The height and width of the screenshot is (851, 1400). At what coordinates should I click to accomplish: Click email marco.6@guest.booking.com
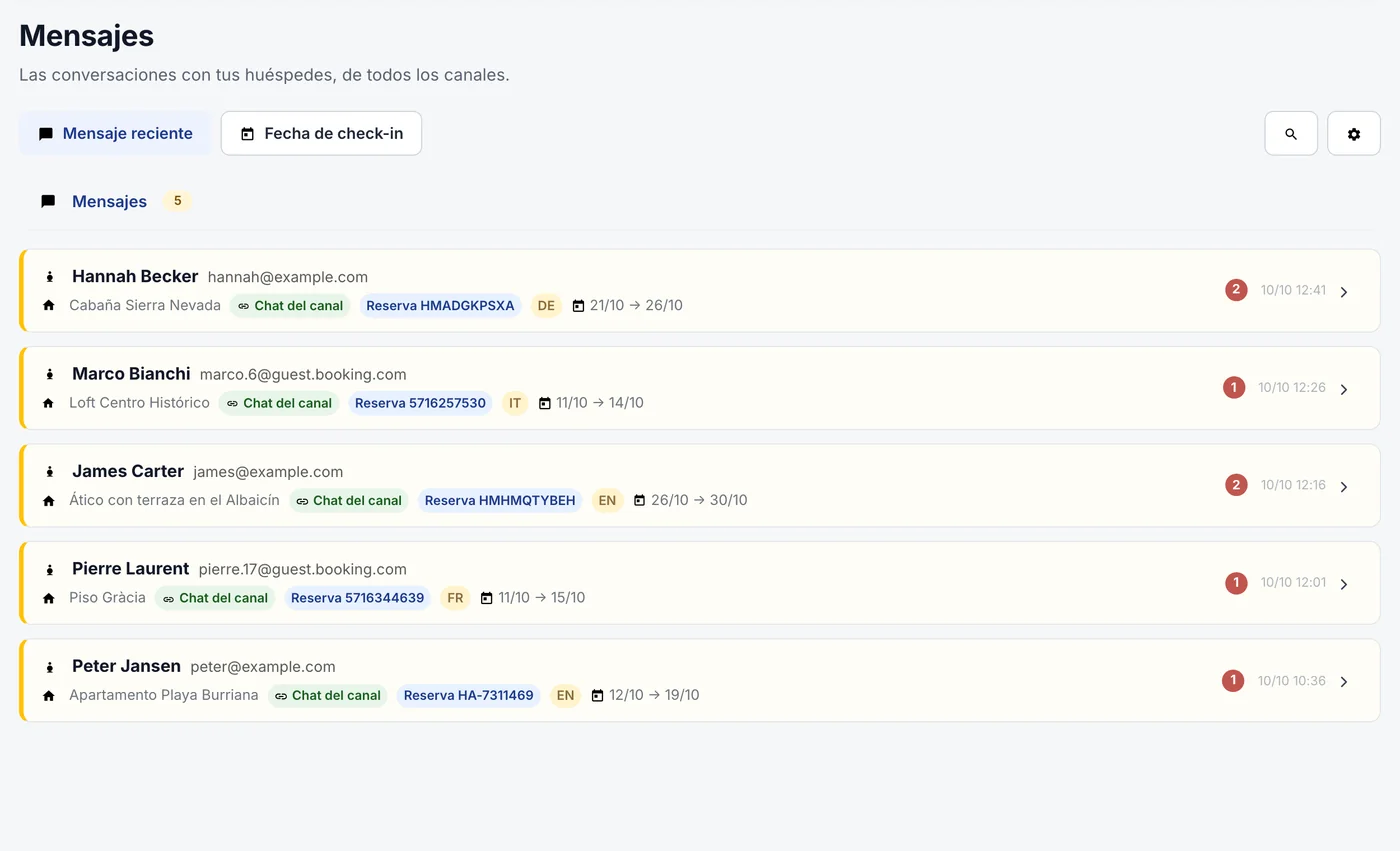pyautogui.click(x=303, y=375)
